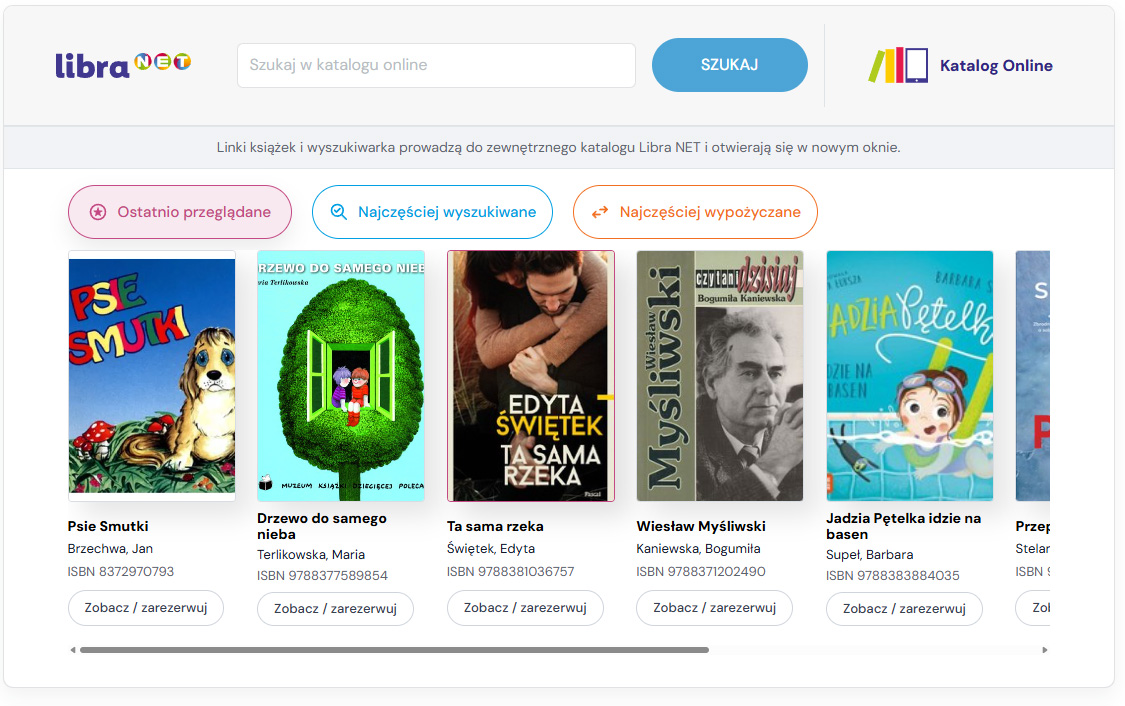Click the horizontal scrollbar thumb under the books
The image size is (1125, 706).
[395, 650]
